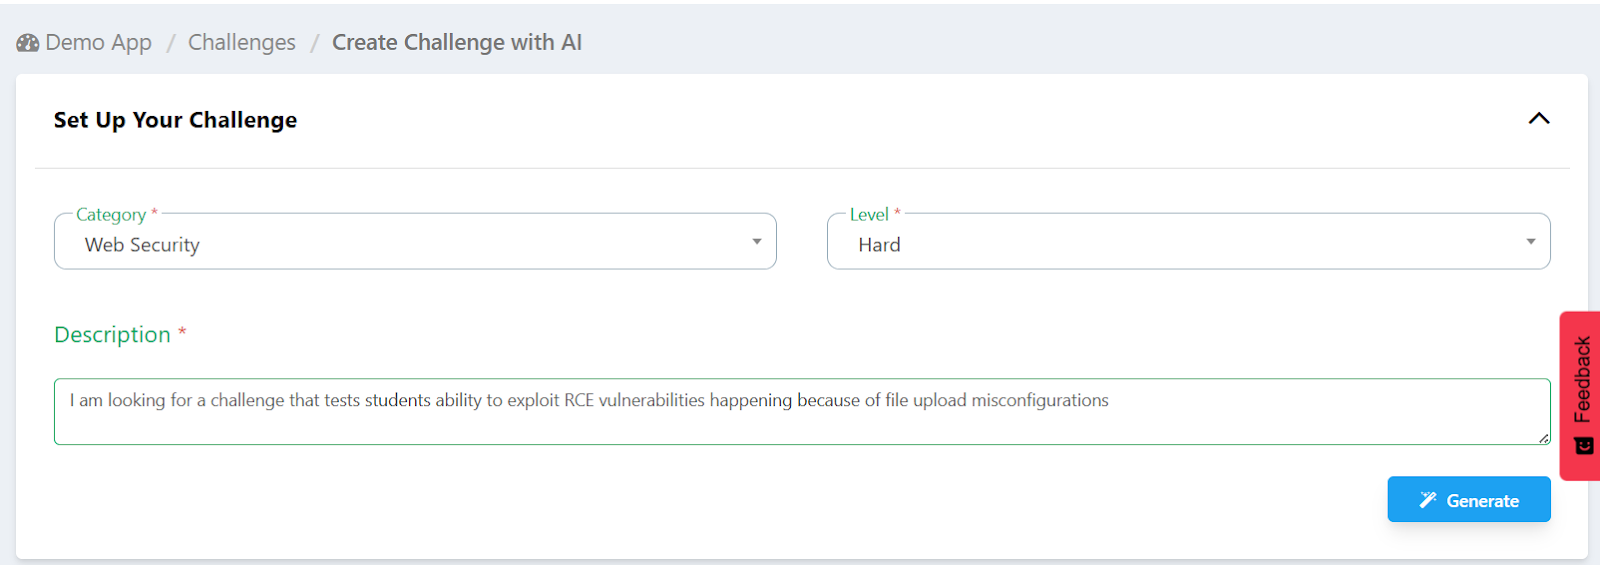Click the Create Challenge with AI breadcrumb
Image resolution: width=1600 pixels, height=565 pixels.
click(x=457, y=43)
